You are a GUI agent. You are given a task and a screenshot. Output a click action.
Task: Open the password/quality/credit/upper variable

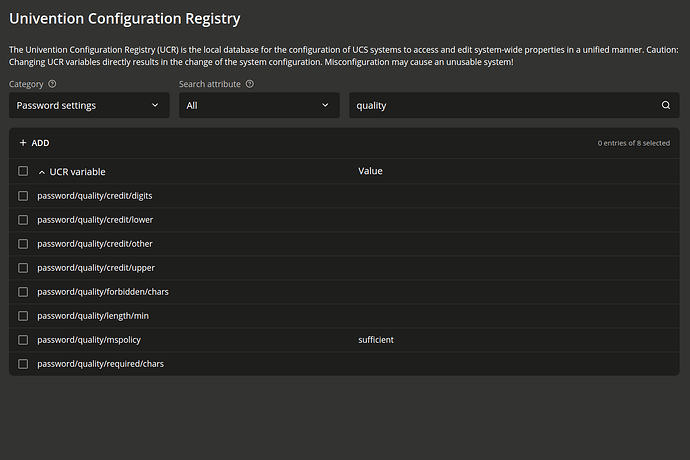click(96, 268)
